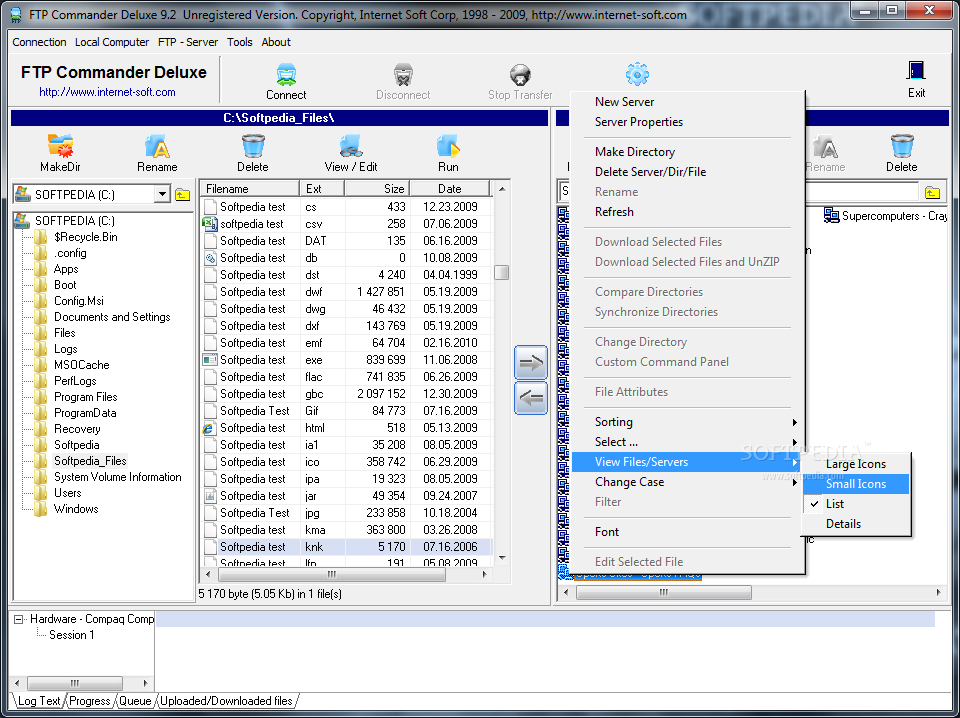Expand the Sorting submenu
This screenshot has width=960, height=718.
click(x=688, y=422)
